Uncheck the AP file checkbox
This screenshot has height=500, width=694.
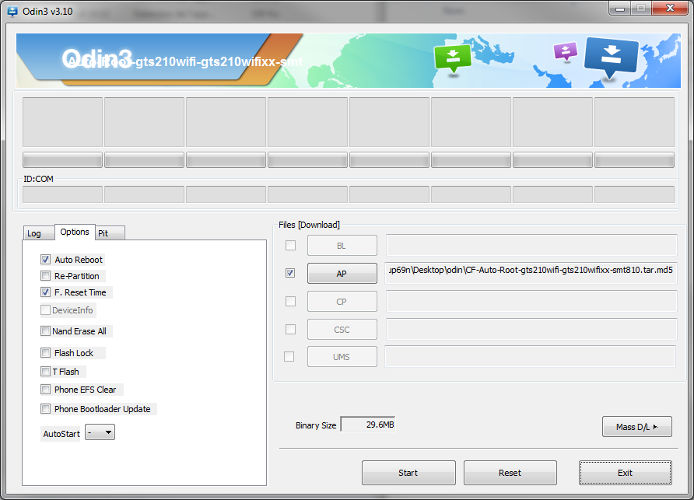290,273
